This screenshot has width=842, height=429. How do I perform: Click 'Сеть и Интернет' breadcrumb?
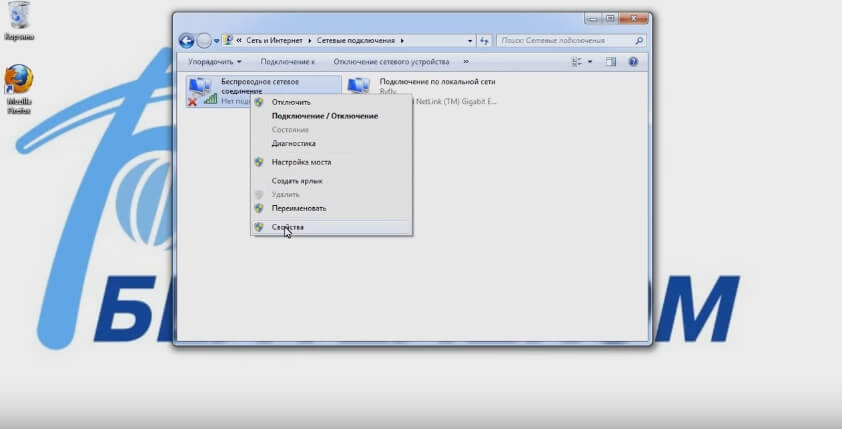[x=274, y=40]
